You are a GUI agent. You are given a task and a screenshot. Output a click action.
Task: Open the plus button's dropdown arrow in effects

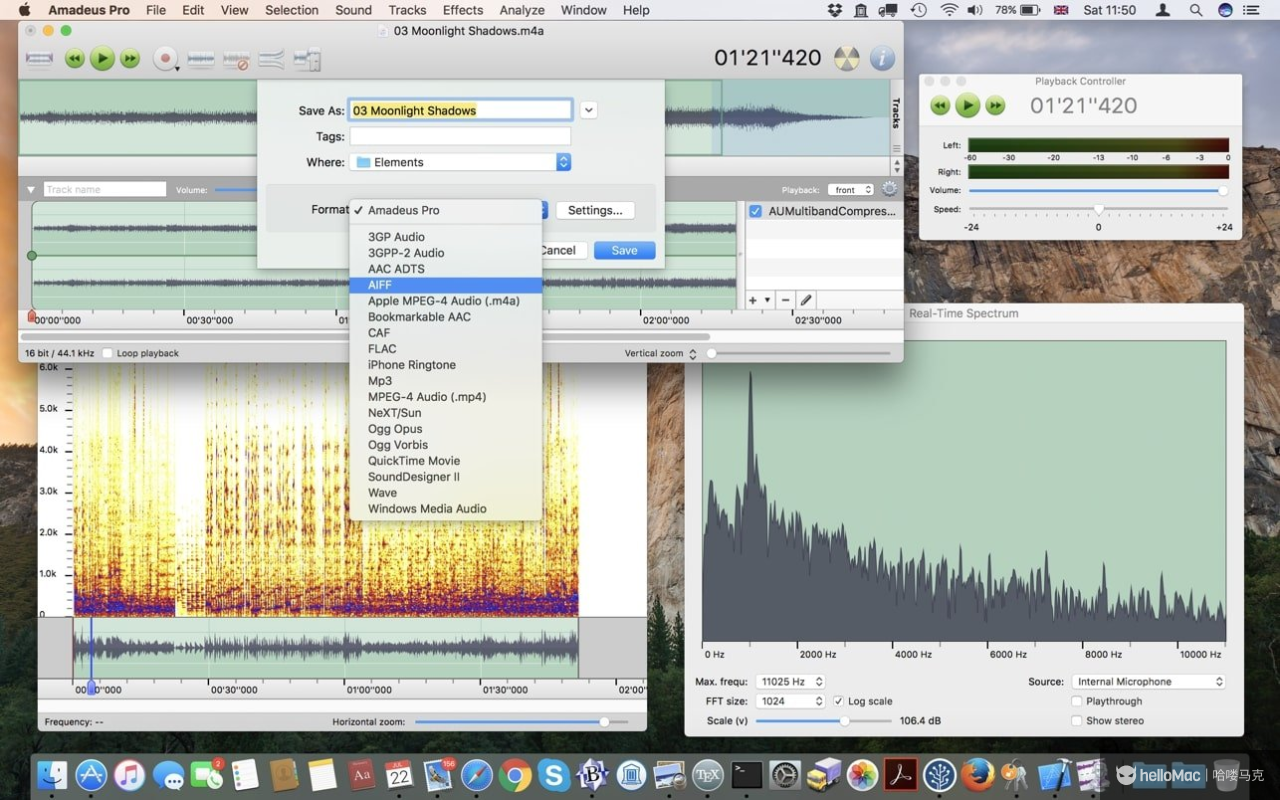(x=767, y=300)
